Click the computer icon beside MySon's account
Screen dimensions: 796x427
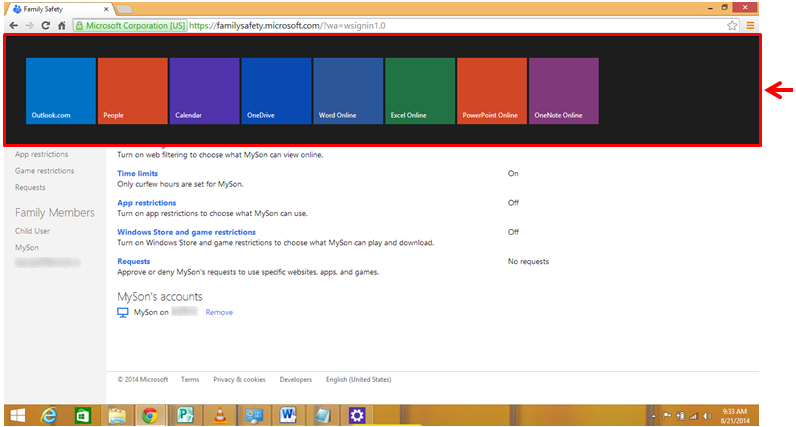pyautogui.click(x=123, y=313)
